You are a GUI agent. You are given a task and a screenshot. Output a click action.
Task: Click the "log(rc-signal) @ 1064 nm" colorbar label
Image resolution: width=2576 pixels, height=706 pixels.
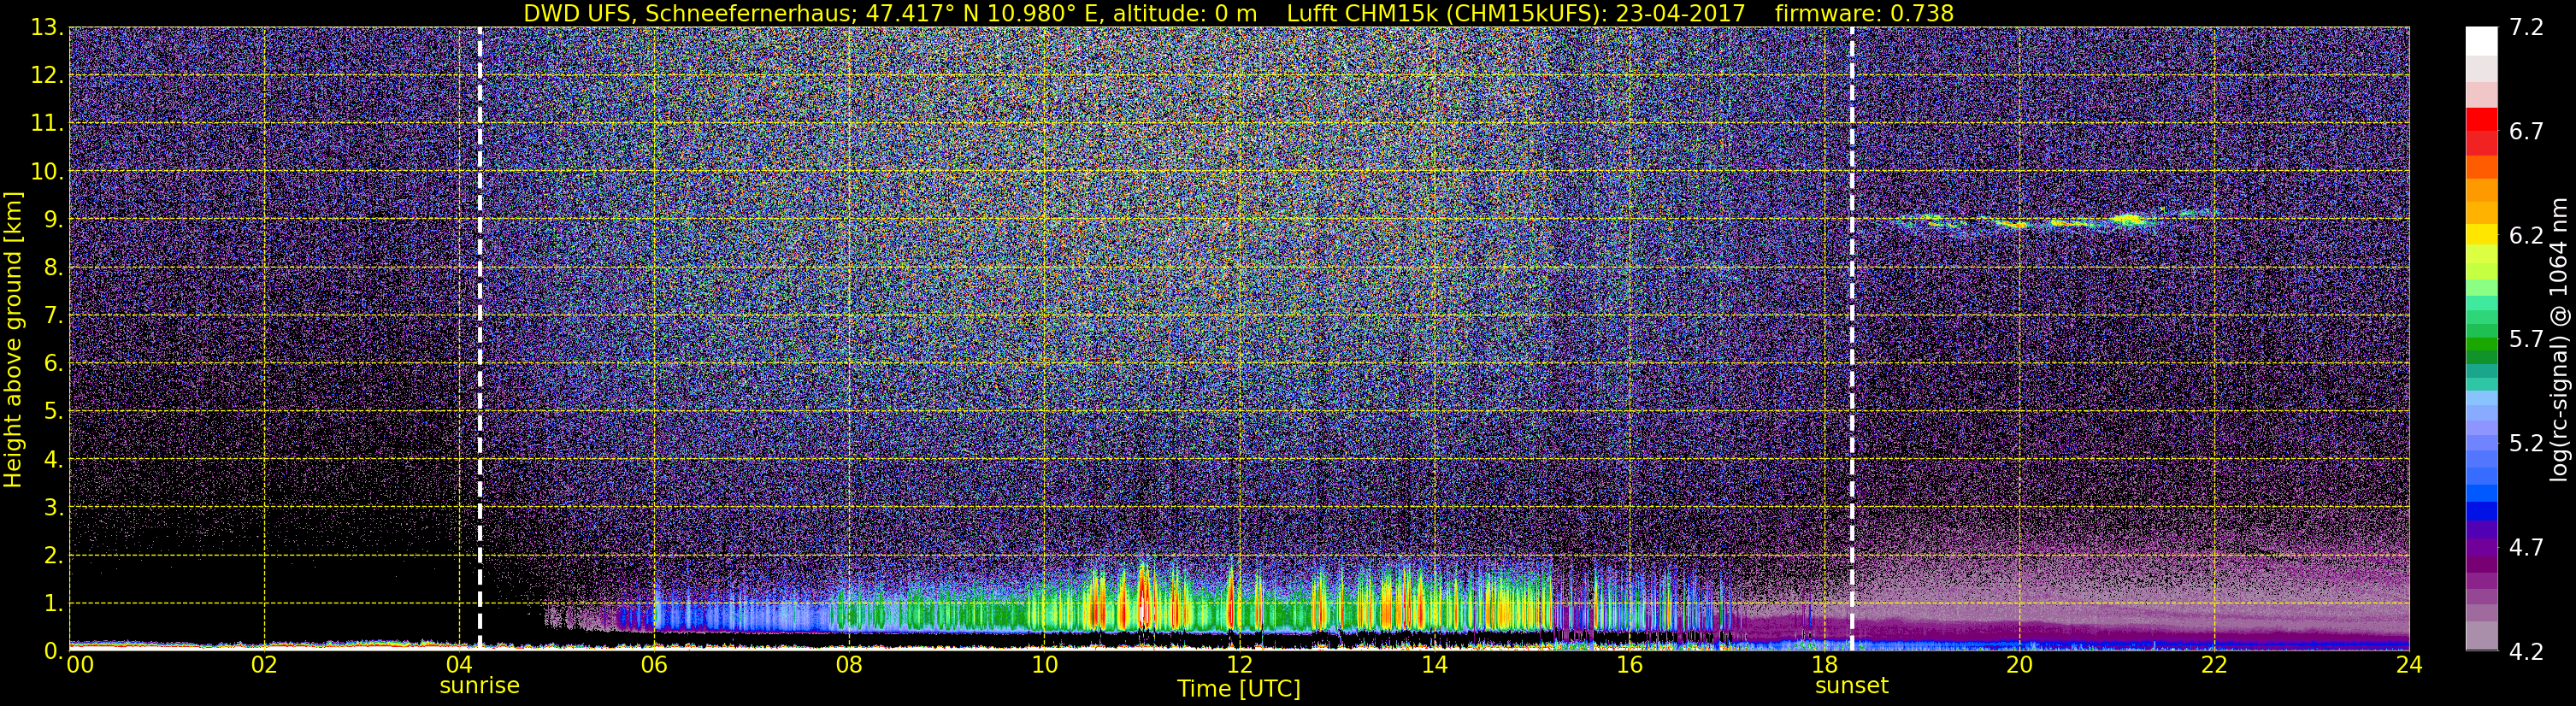[2558, 339]
